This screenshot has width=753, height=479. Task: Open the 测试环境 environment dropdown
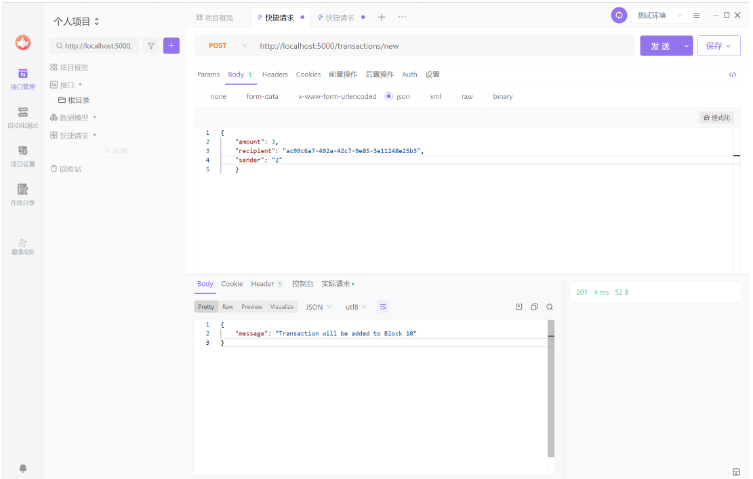click(659, 15)
